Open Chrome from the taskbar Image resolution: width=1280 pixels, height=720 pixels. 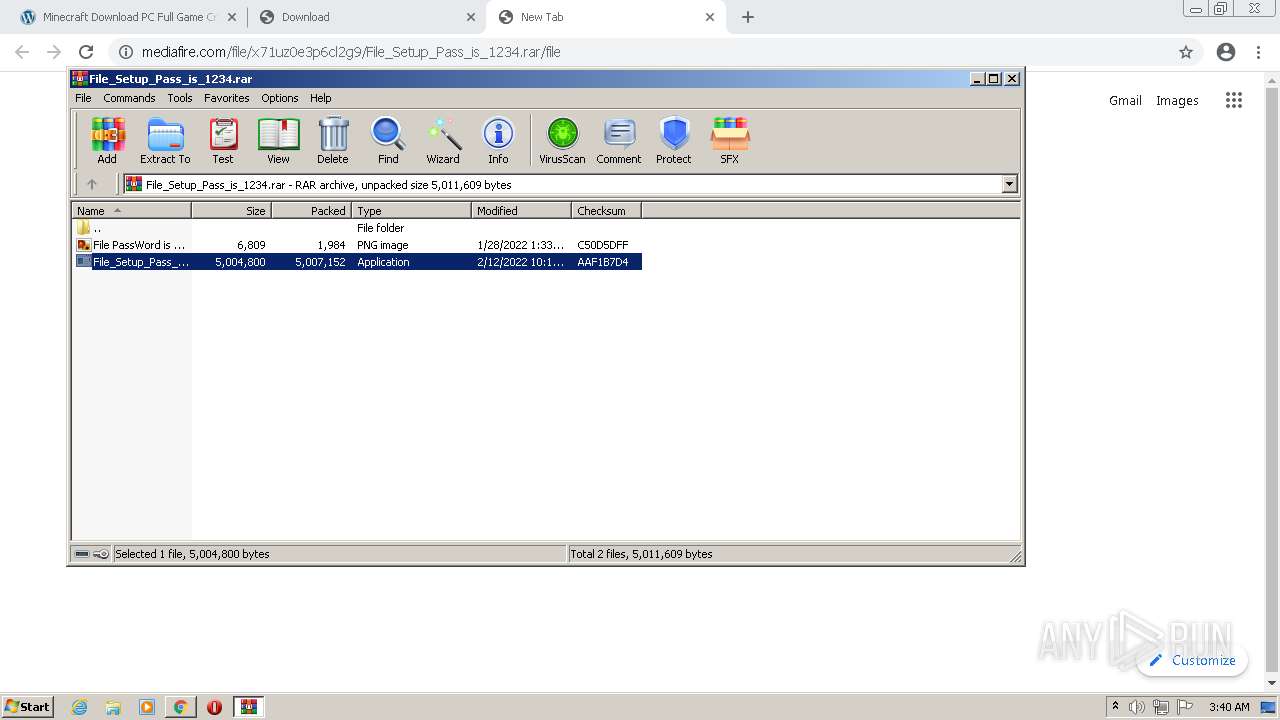[x=180, y=707]
